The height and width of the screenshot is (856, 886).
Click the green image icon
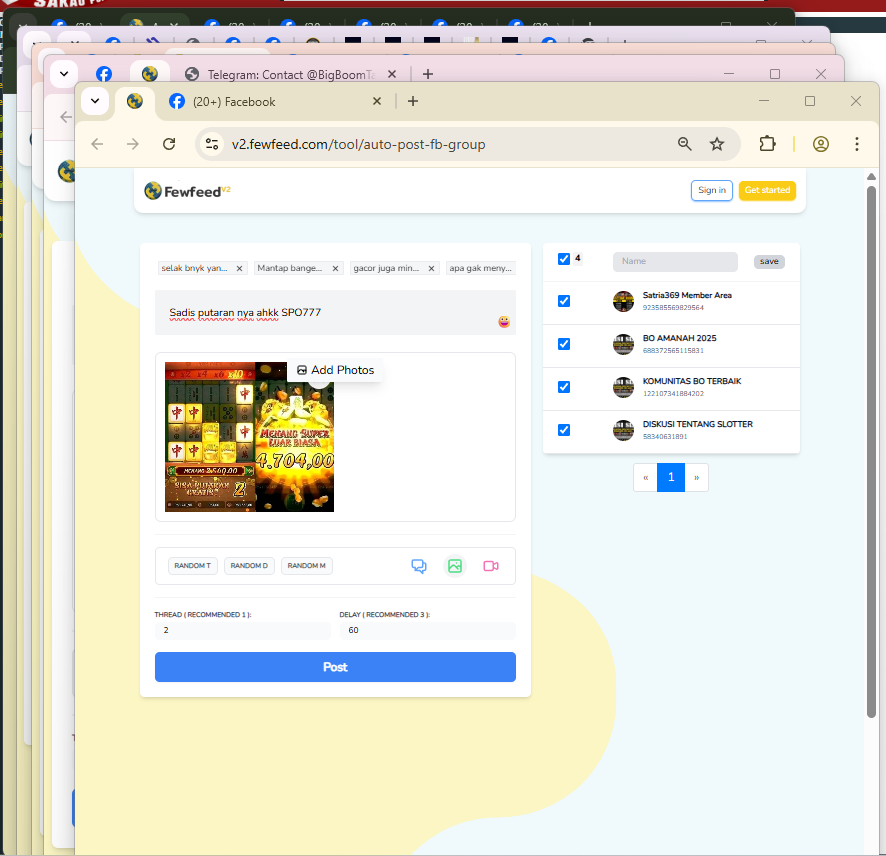455,566
